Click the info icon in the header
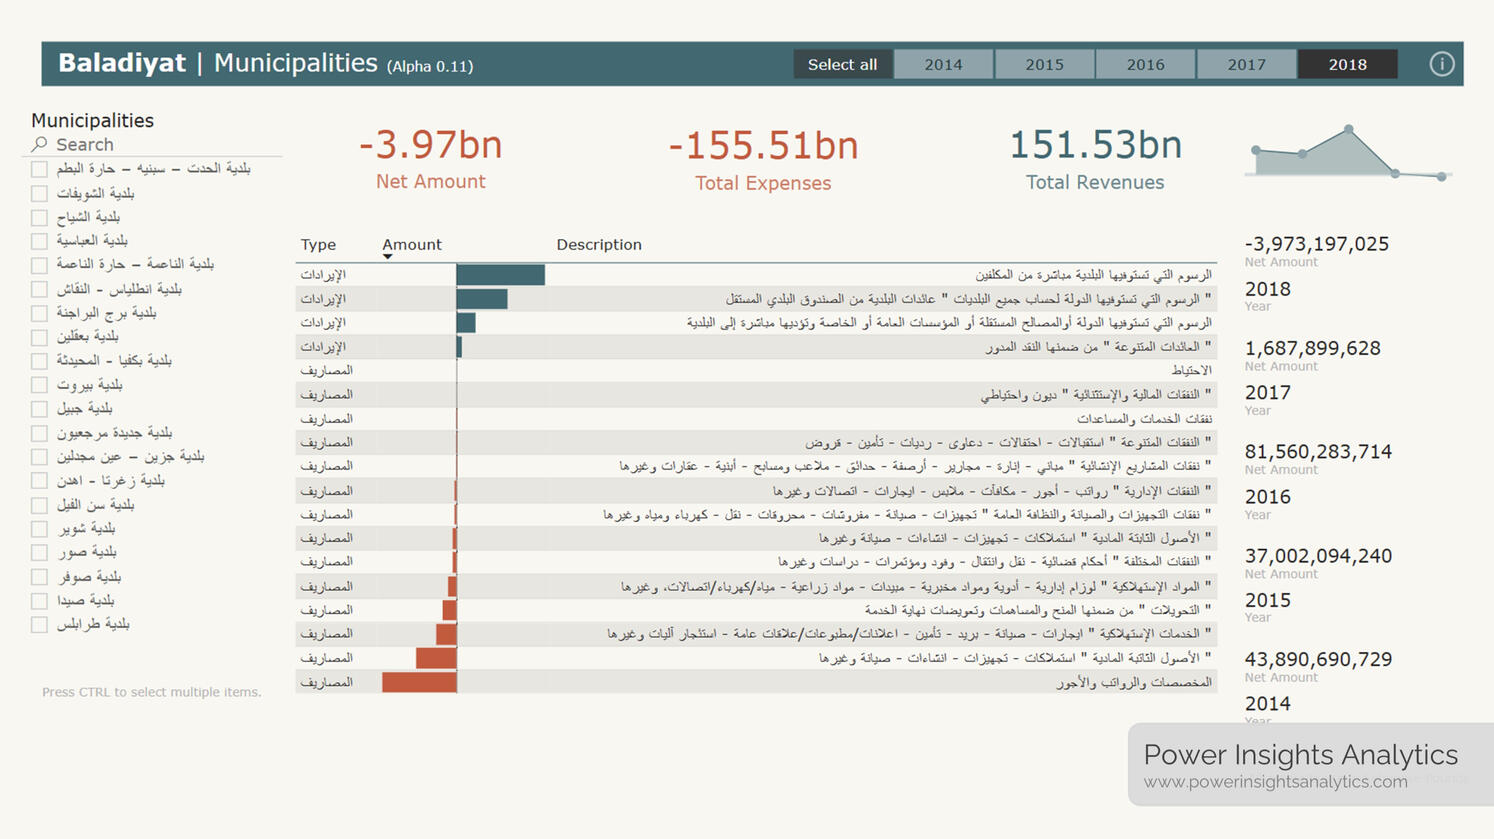The width and height of the screenshot is (1494, 839). pos(1441,64)
